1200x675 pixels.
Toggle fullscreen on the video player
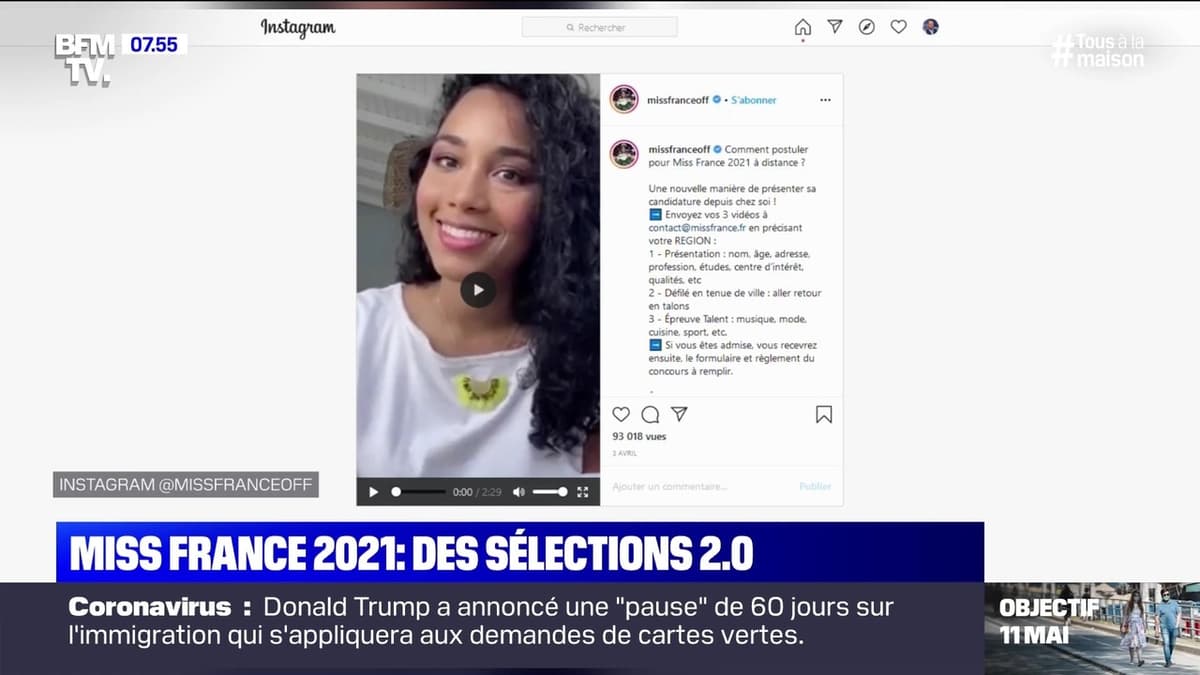click(583, 492)
